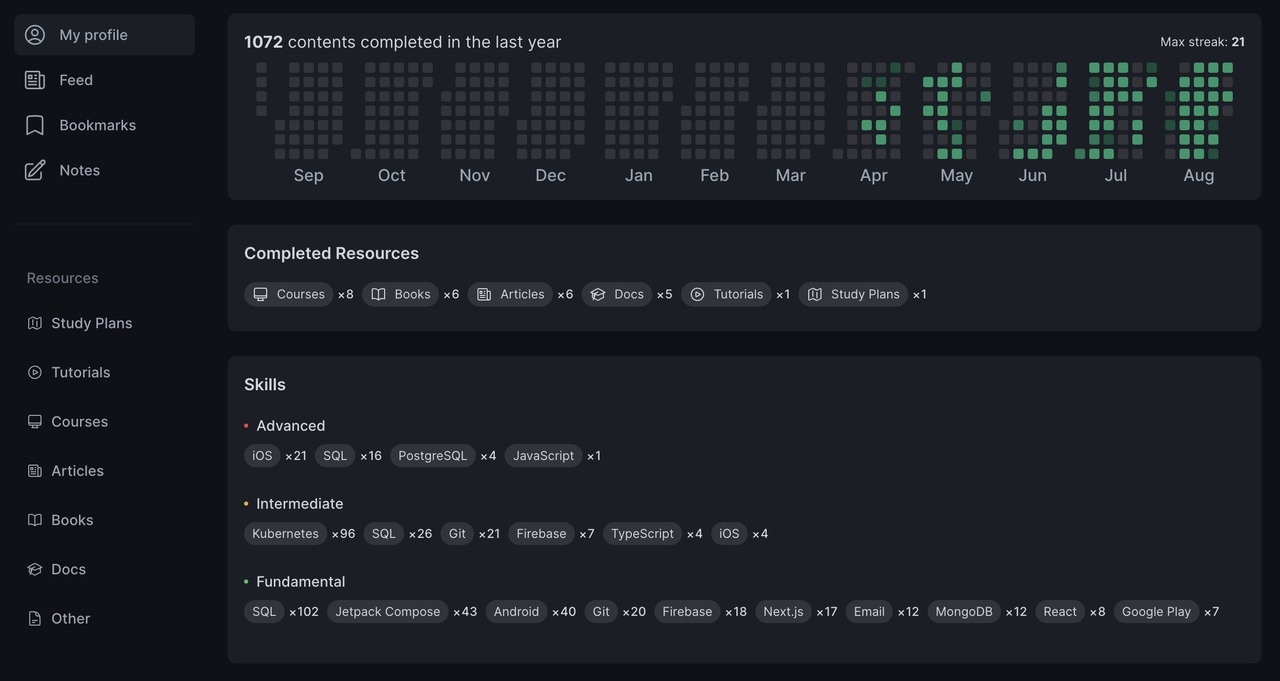Click the Intermediate skill level heading

pos(300,504)
